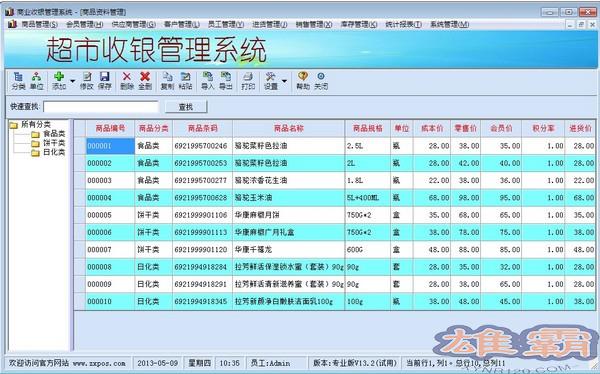Open the 员工管理(Y) menu

[226, 24]
